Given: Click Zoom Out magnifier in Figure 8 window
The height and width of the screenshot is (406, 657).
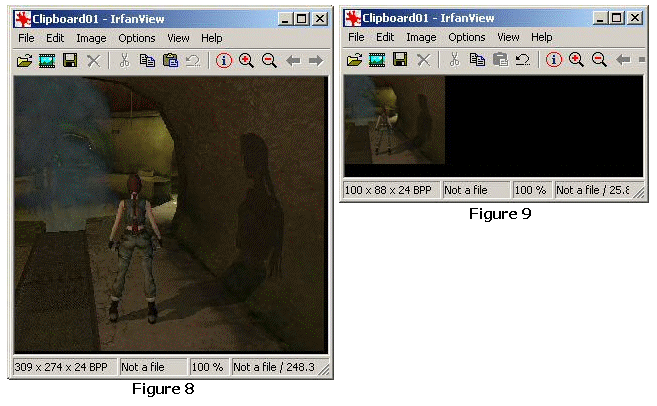Looking at the screenshot, I should pyautogui.click(x=269, y=61).
